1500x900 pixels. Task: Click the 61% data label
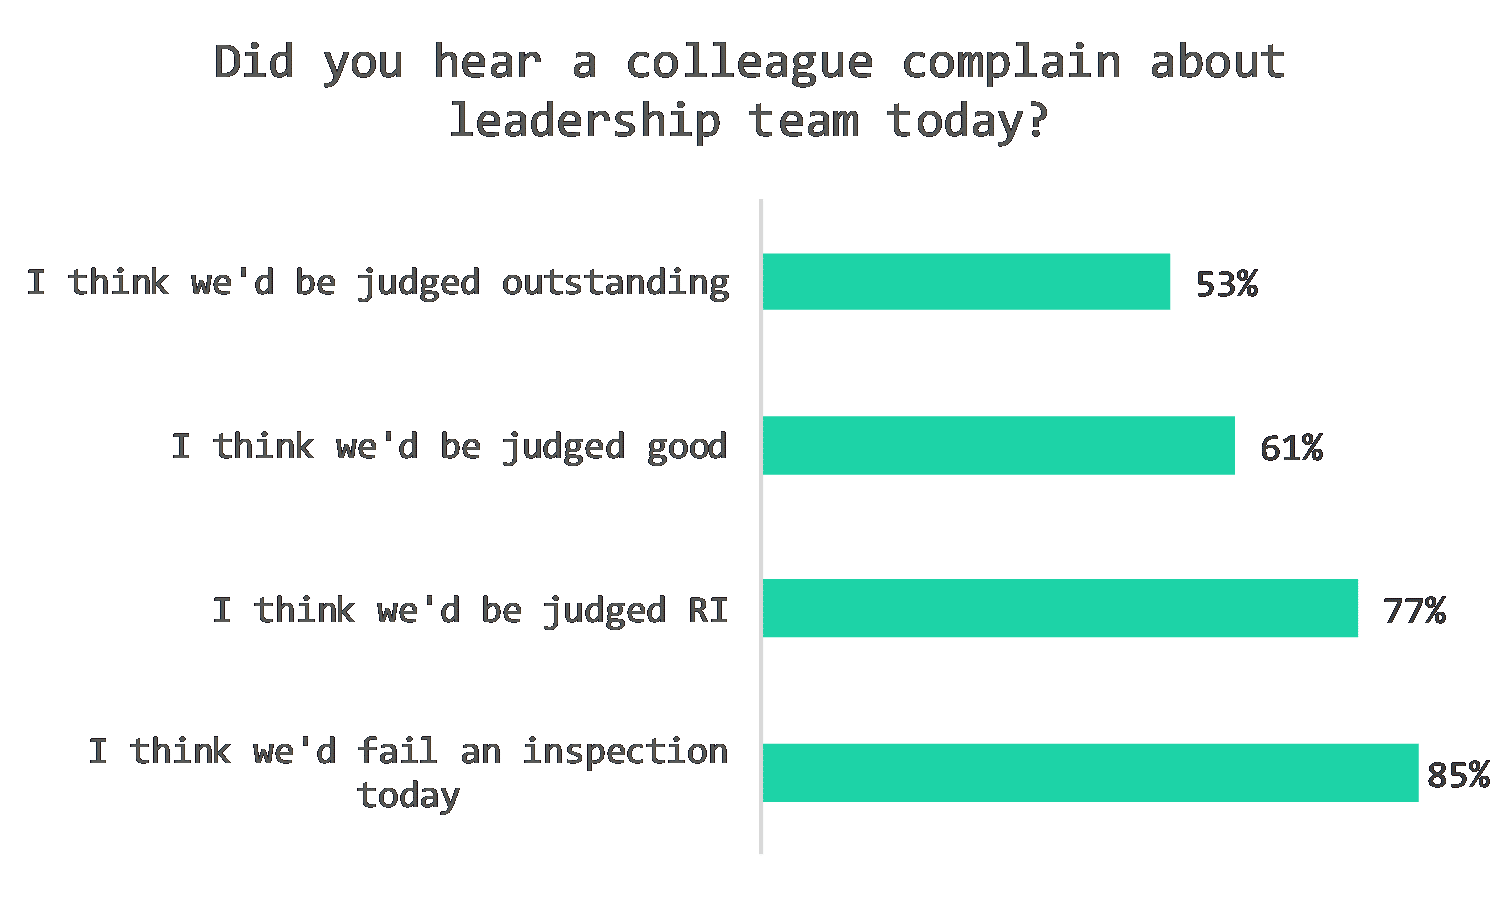tap(1291, 447)
